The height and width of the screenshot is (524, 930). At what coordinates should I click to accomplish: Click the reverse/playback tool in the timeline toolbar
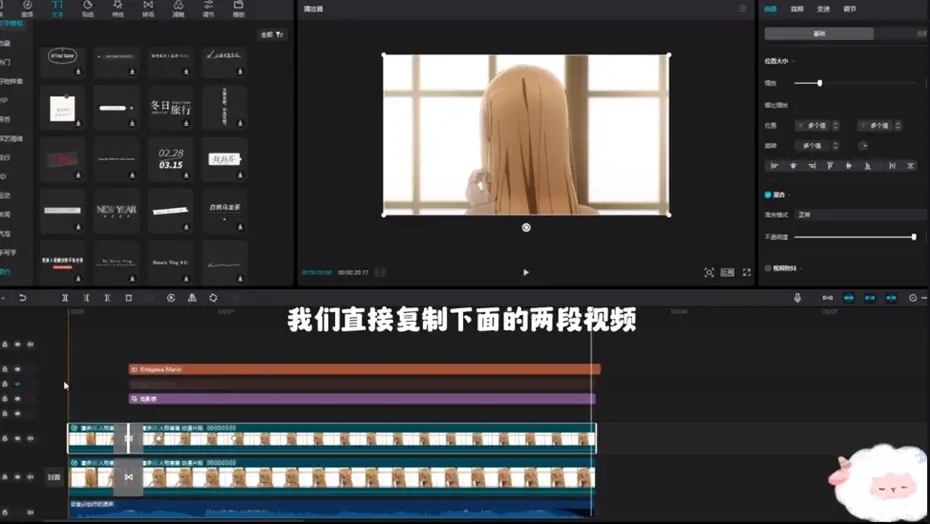tap(171, 298)
